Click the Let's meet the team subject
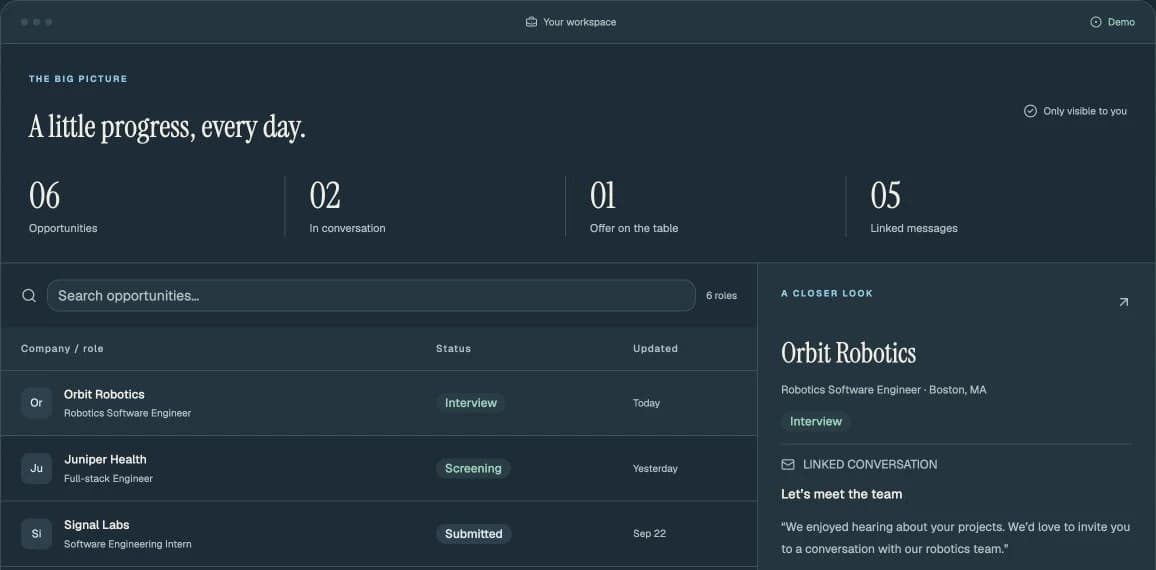The height and width of the screenshot is (570, 1156). (x=841, y=494)
